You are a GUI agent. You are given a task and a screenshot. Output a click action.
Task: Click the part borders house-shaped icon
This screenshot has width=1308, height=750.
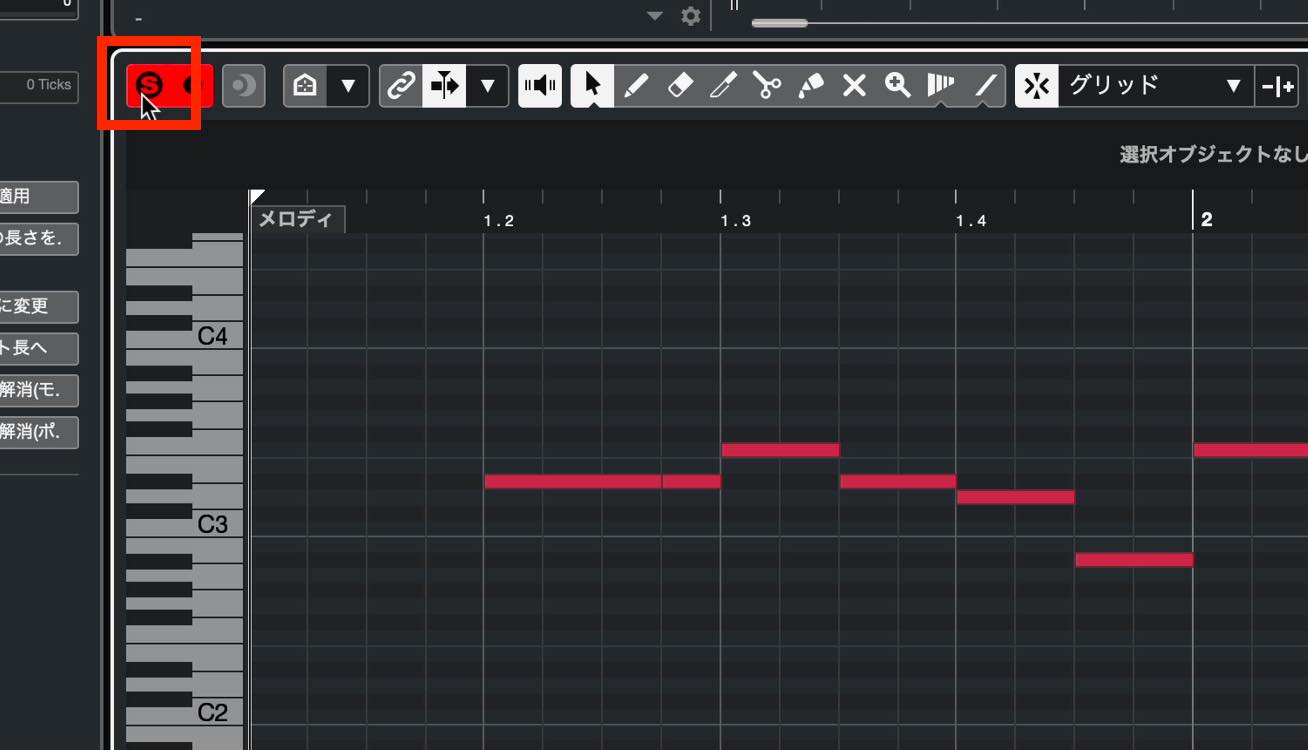click(305, 86)
